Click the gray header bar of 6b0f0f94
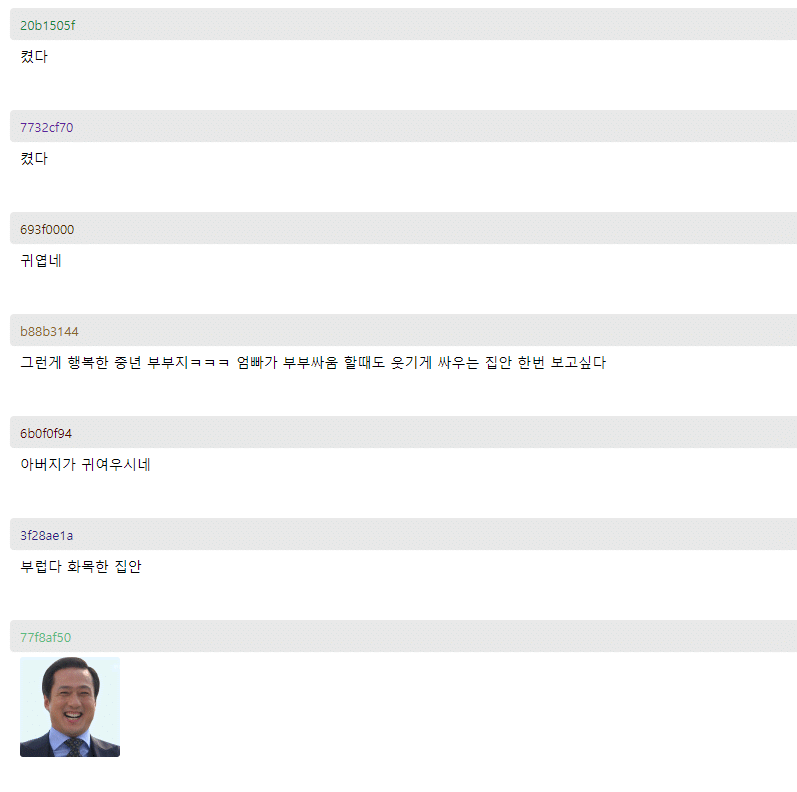The width and height of the screenshot is (797, 792). (x=404, y=432)
